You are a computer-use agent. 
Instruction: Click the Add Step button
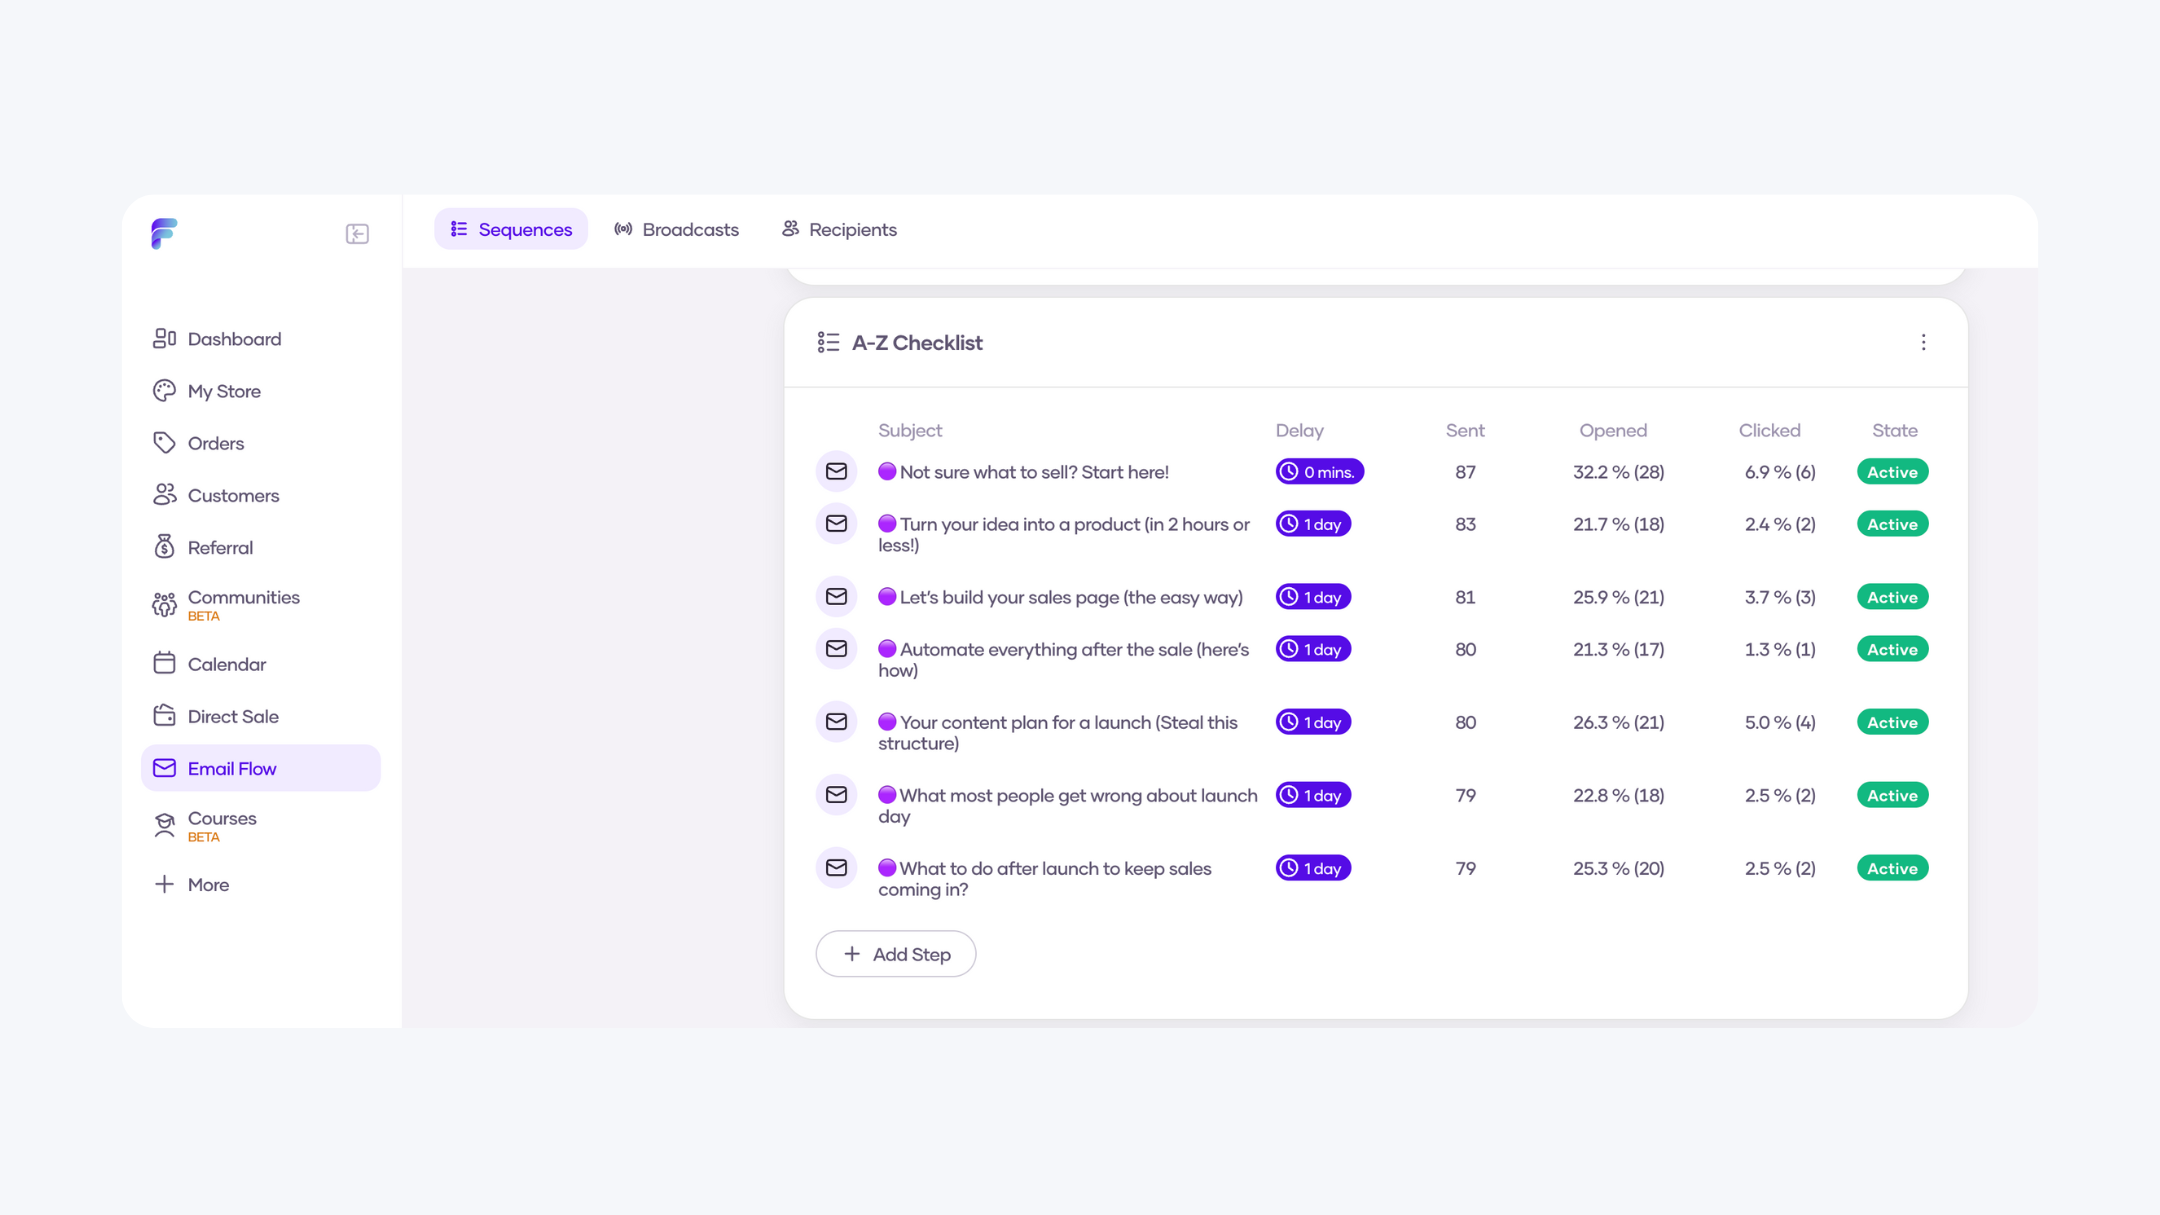[x=895, y=954]
